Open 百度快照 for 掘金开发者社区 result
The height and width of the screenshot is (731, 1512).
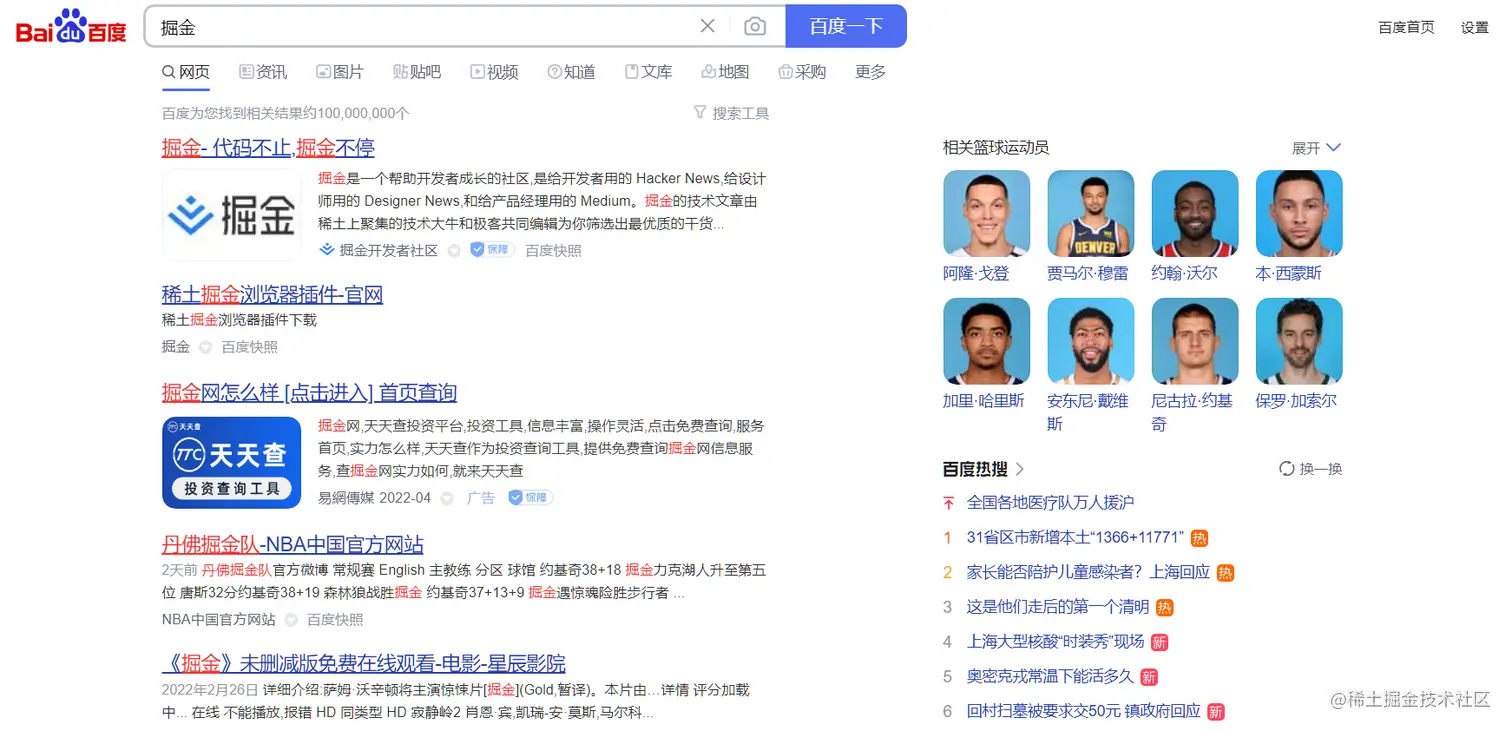(553, 250)
